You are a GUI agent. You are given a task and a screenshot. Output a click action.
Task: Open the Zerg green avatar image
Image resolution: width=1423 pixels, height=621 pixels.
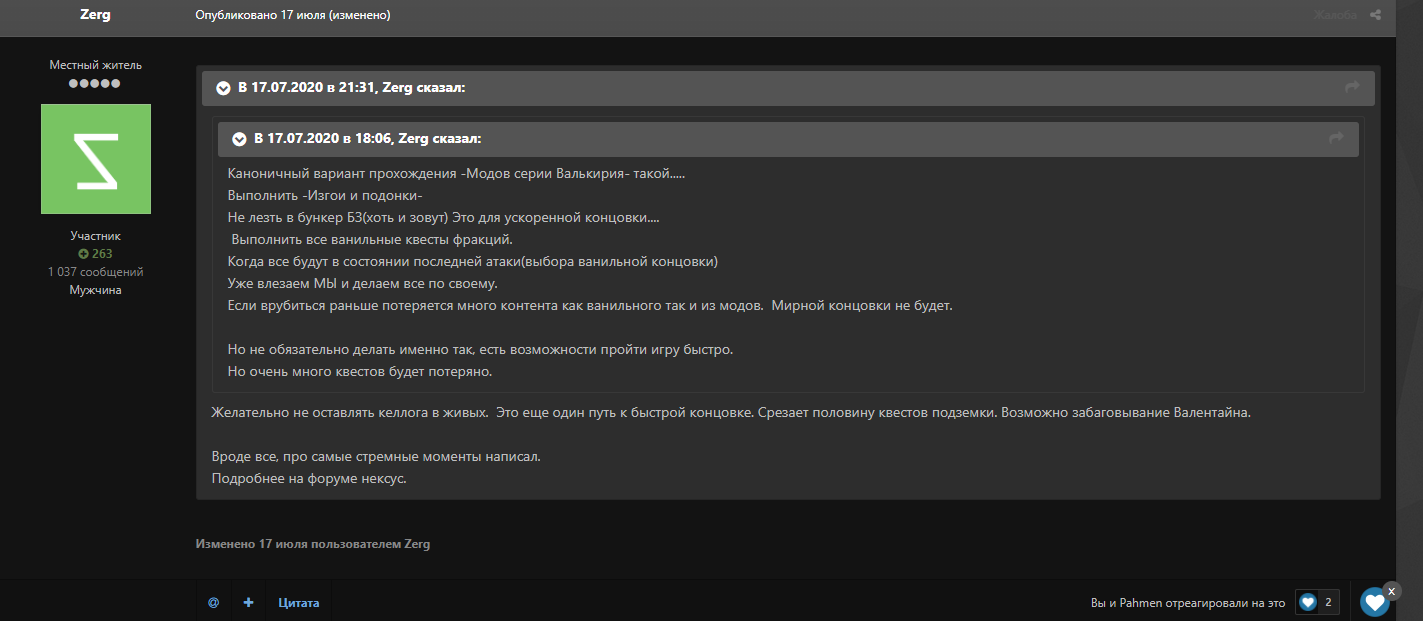pos(96,159)
